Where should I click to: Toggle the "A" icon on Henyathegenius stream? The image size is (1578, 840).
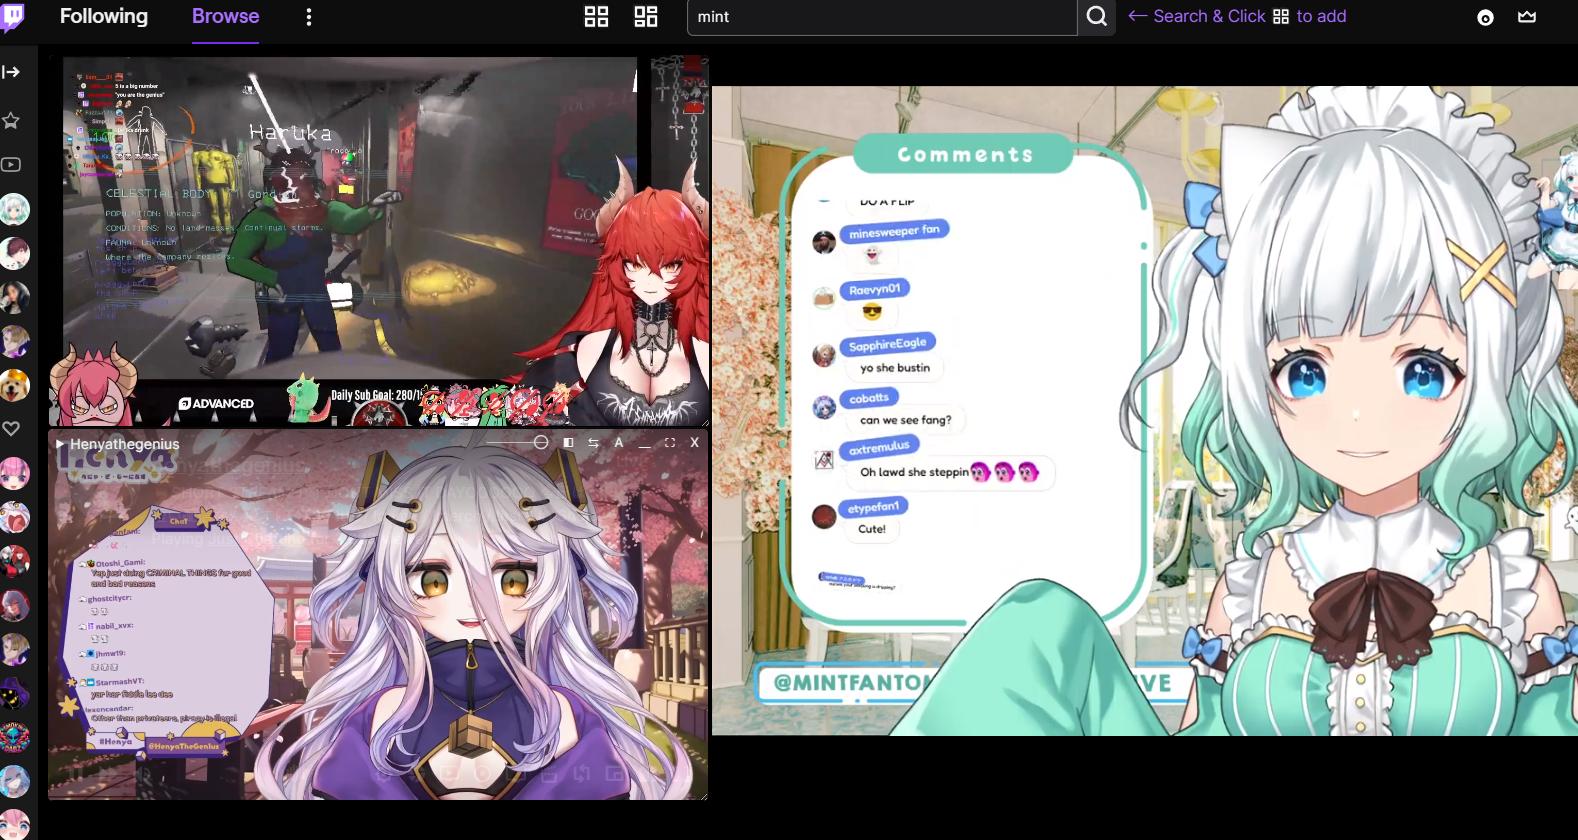click(x=619, y=442)
